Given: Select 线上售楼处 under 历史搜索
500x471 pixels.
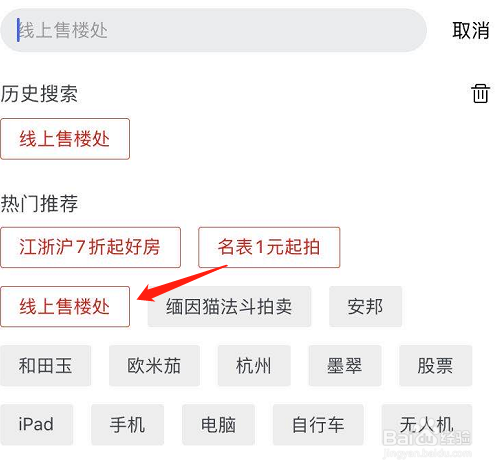Looking at the screenshot, I should tap(65, 139).
